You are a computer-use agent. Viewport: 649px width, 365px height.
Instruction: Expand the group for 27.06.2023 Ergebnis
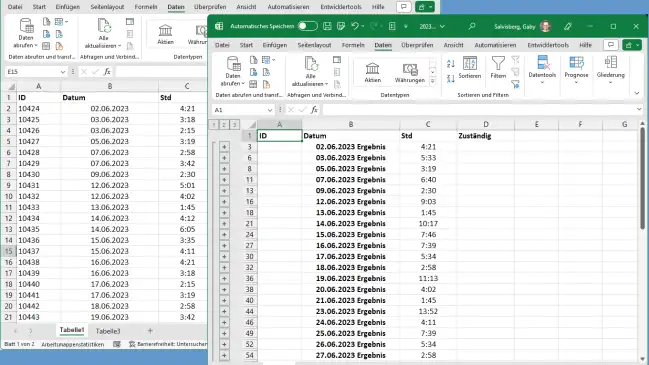click(224, 355)
